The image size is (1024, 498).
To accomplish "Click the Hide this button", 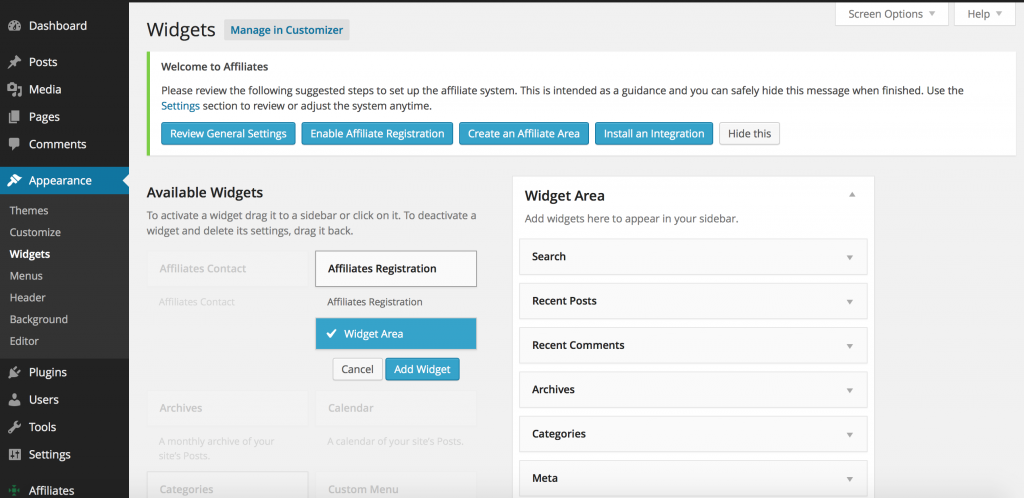I will click(749, 134).
